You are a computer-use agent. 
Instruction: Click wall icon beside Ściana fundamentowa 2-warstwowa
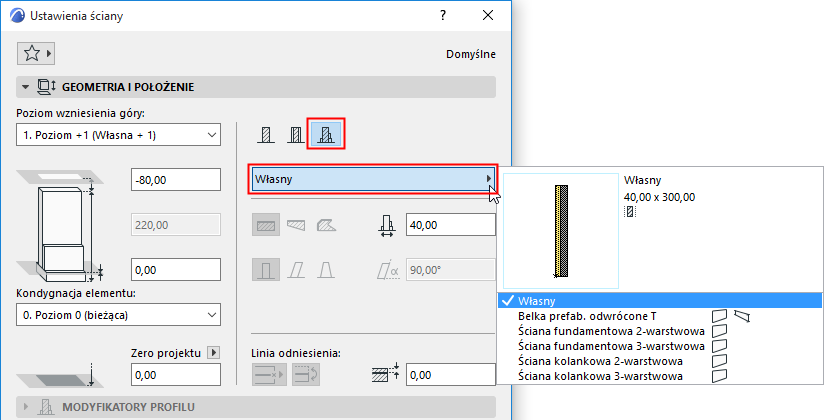coord(719,331)
